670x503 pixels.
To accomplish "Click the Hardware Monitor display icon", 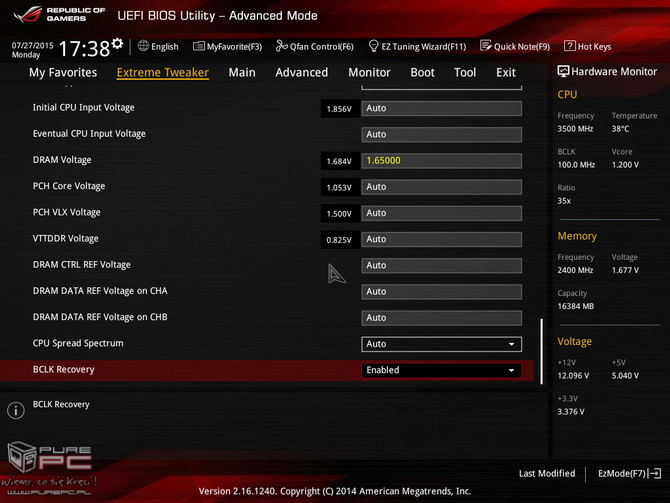I will (x=563, y=71).
